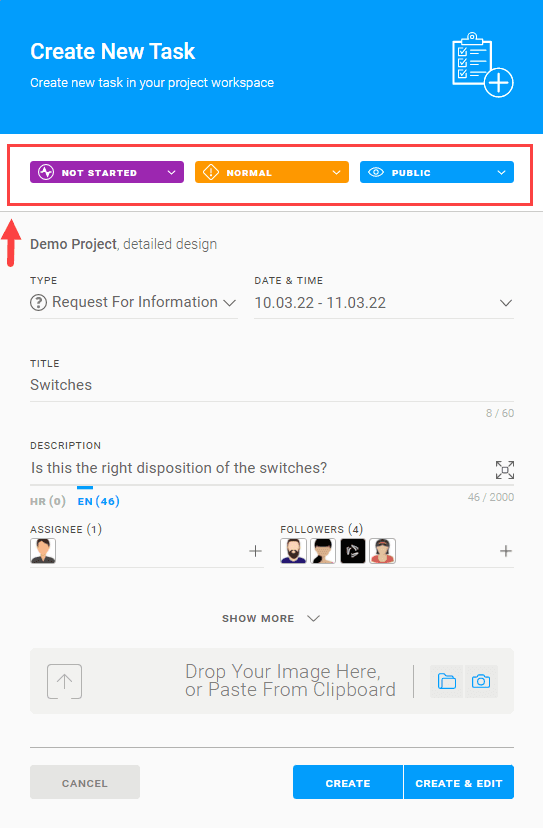Cancel the new task dialog
The width and height of the screenshot is (543, 828).
pos(85,783)
